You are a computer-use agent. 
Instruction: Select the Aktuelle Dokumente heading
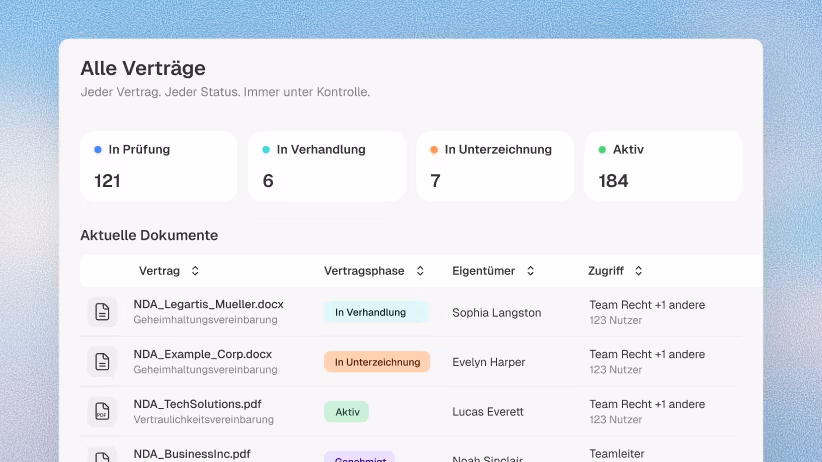pyautogui.click(x=149, y=235)
